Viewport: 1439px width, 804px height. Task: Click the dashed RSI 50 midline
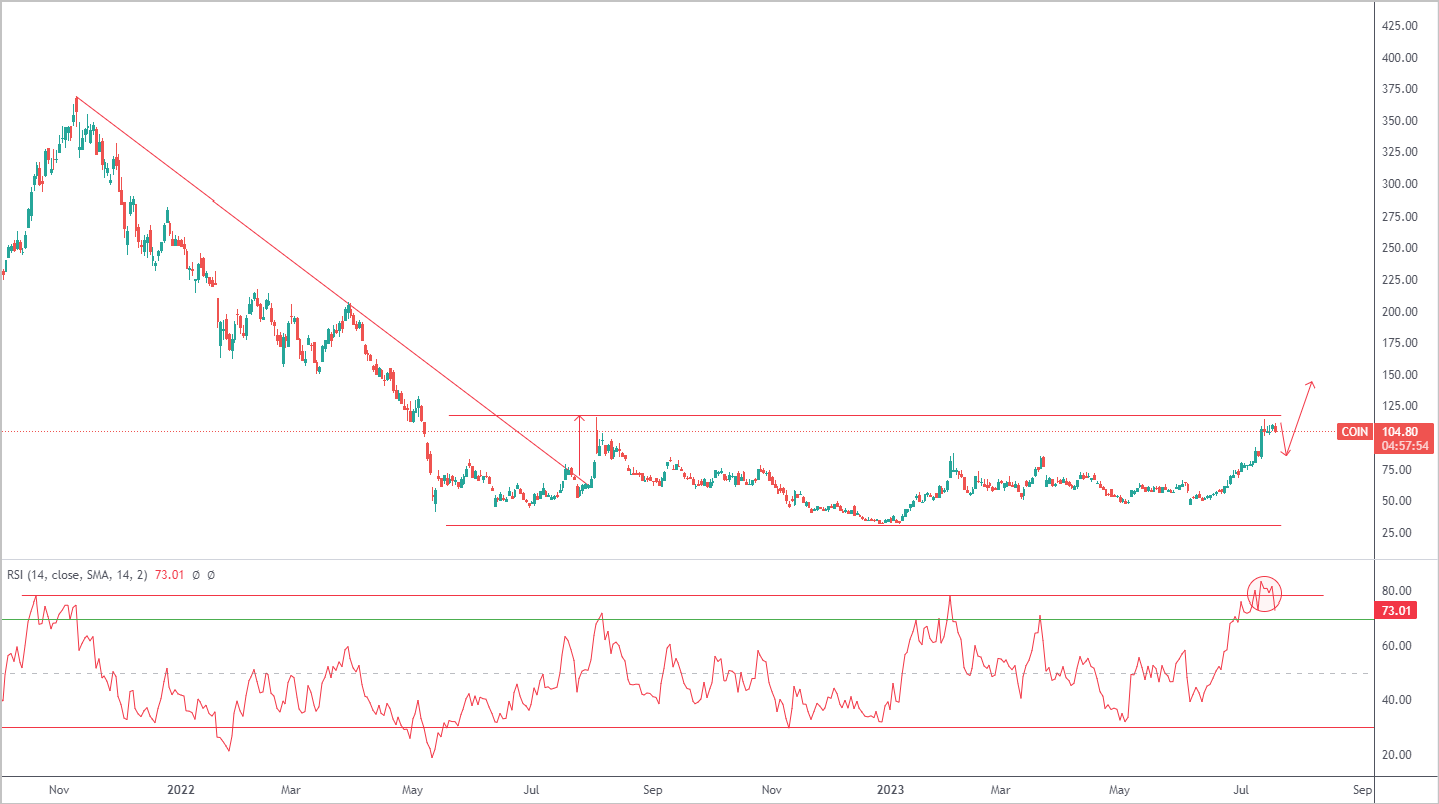pos(684,673)
